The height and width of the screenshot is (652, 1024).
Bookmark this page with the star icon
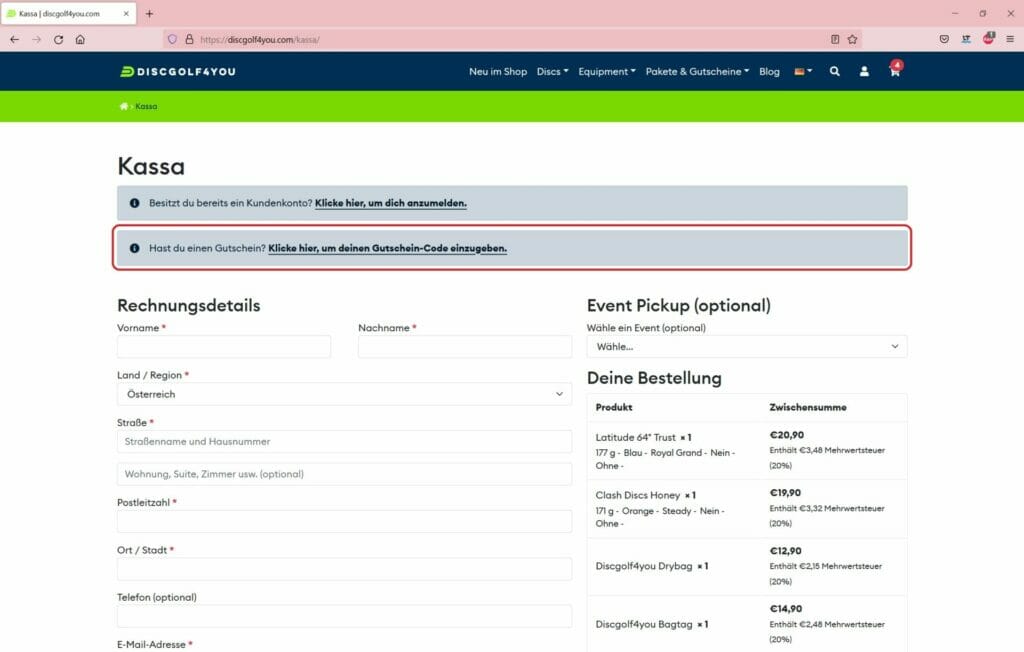852,40
